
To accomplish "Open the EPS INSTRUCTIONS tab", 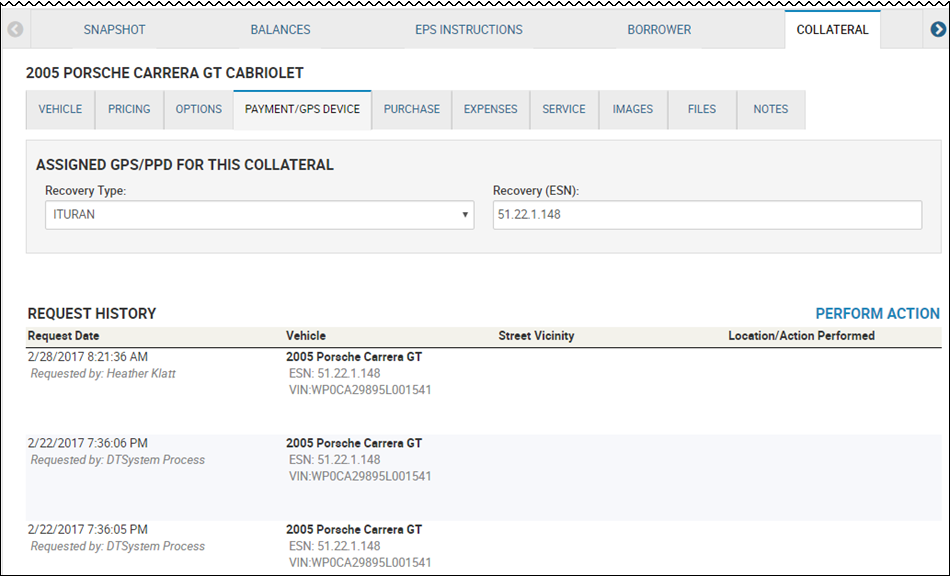I will coord(469,30).
